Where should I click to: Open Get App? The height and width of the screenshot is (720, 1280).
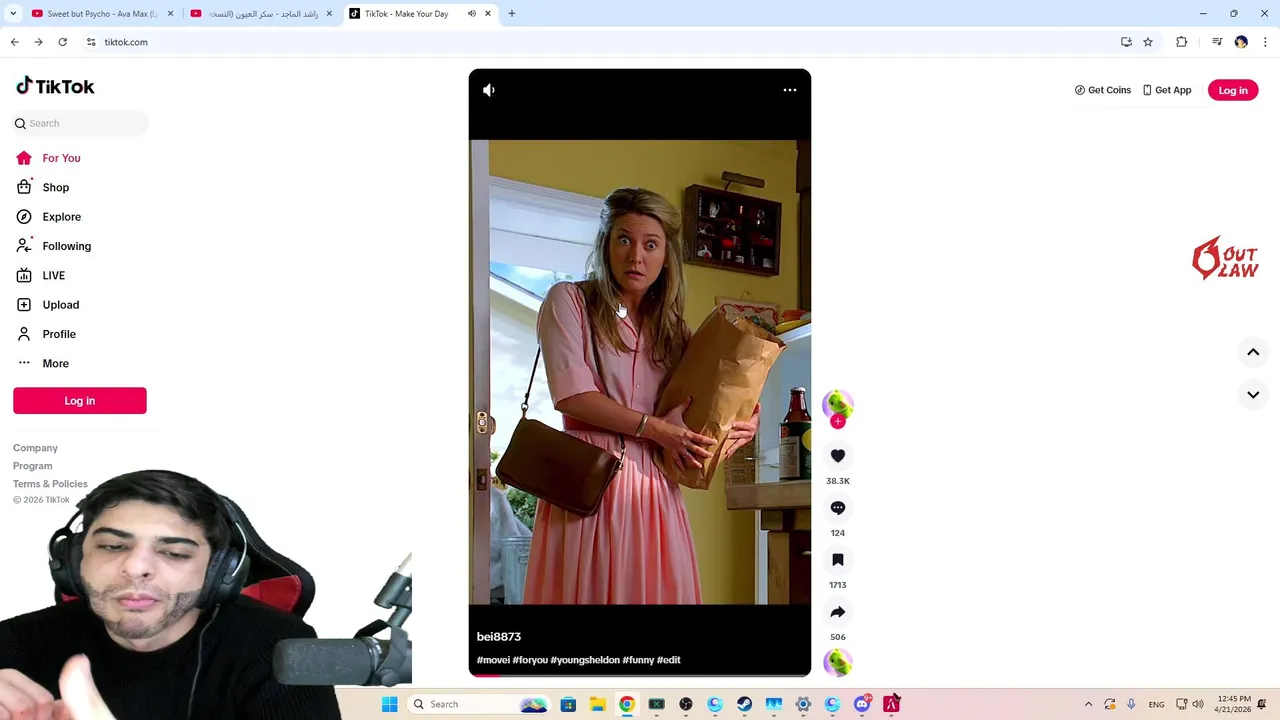click(1167, 90)
